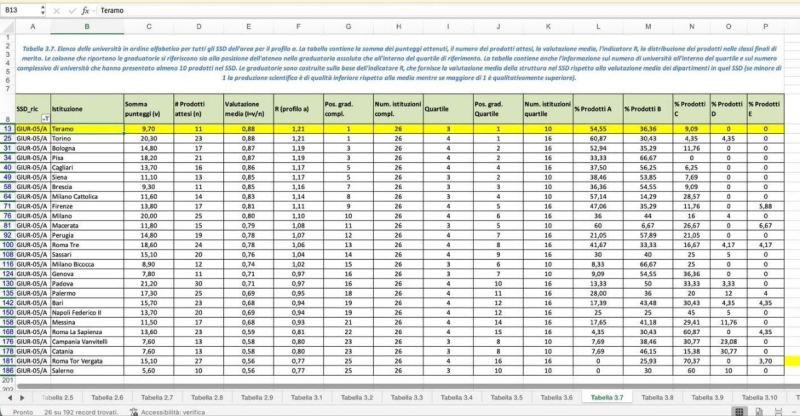Select the cell containing Bologna
The height and width of the screenshot is (416, 800).
87,148
